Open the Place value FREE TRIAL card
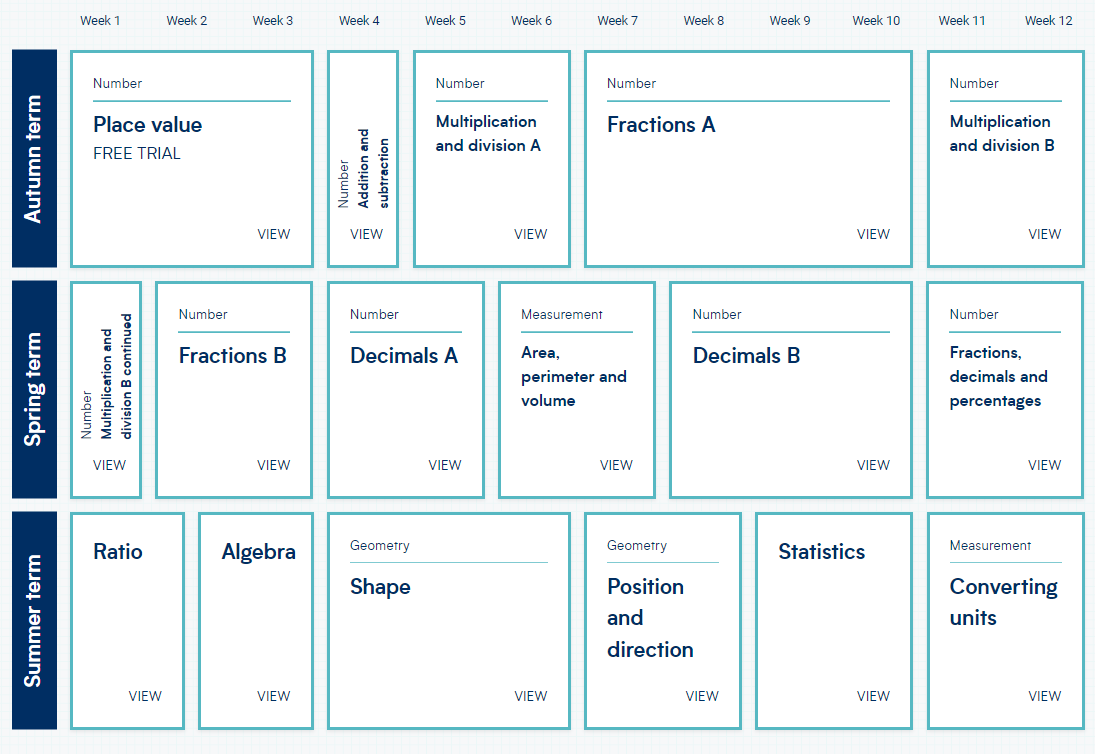This screenshot has width=1095, height=754. 191,158
